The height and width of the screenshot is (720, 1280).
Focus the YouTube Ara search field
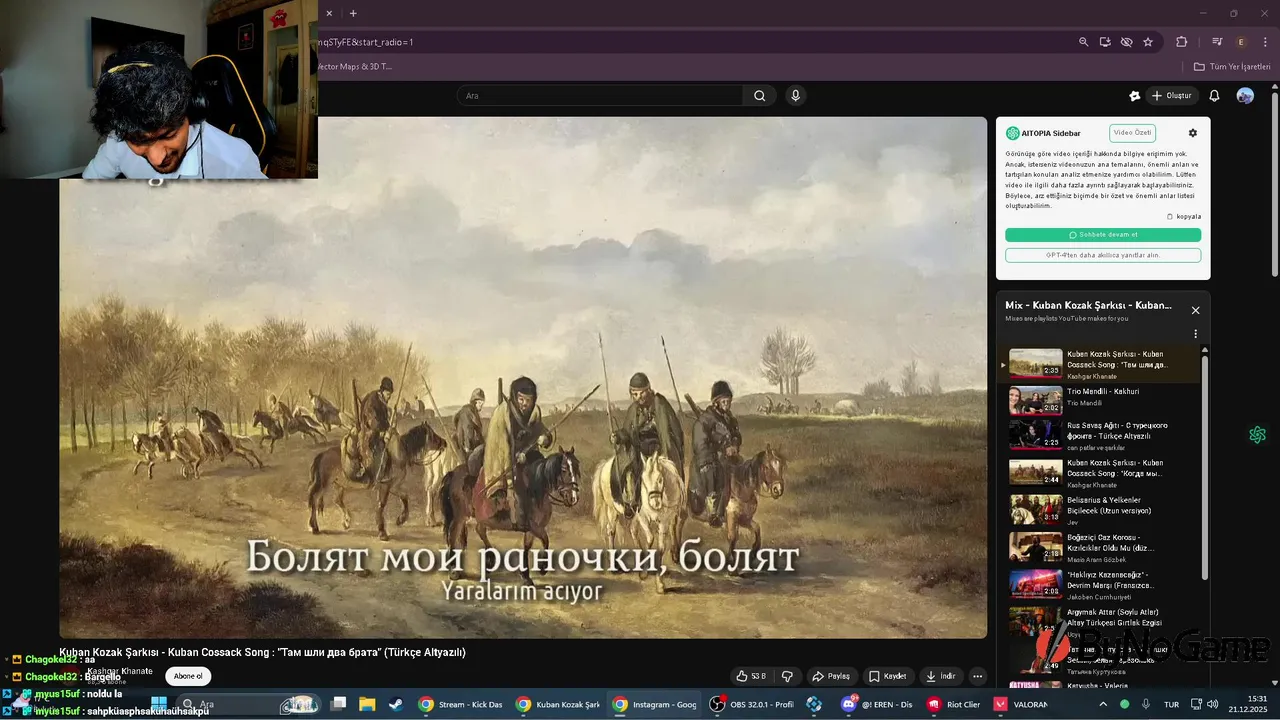tap(600, 96)
